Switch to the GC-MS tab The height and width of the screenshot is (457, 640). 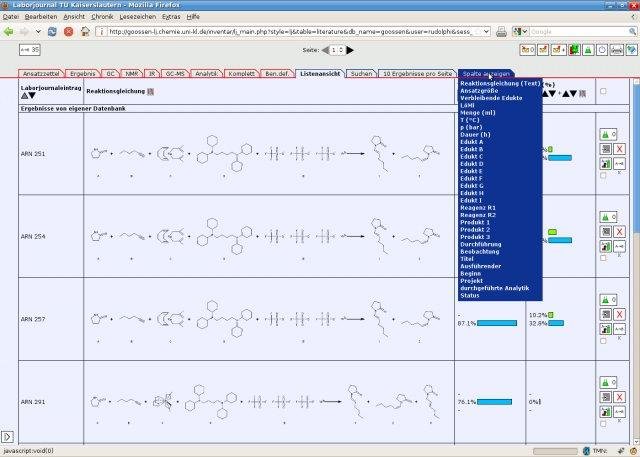[x=176, y=73]
